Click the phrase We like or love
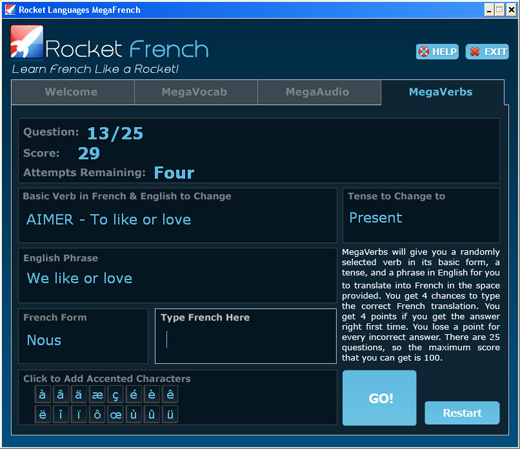The width and height of the screenshot is (520, 449). click(80, 278)
